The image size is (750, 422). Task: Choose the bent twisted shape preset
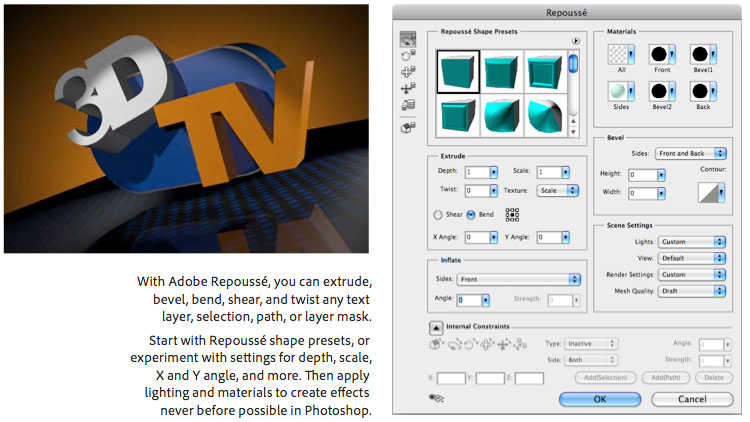tap(544, 115)
